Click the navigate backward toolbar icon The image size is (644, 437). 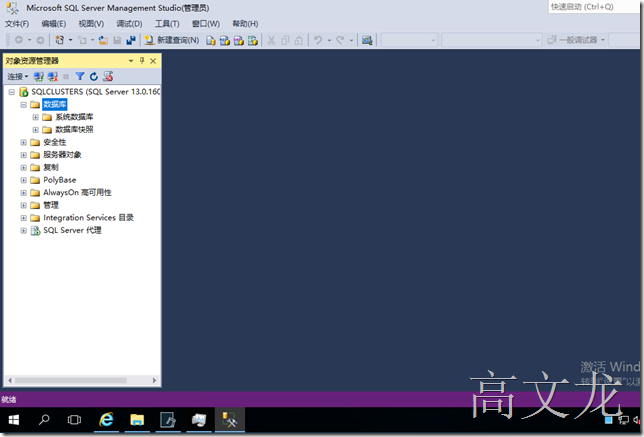tap(19, 40)
